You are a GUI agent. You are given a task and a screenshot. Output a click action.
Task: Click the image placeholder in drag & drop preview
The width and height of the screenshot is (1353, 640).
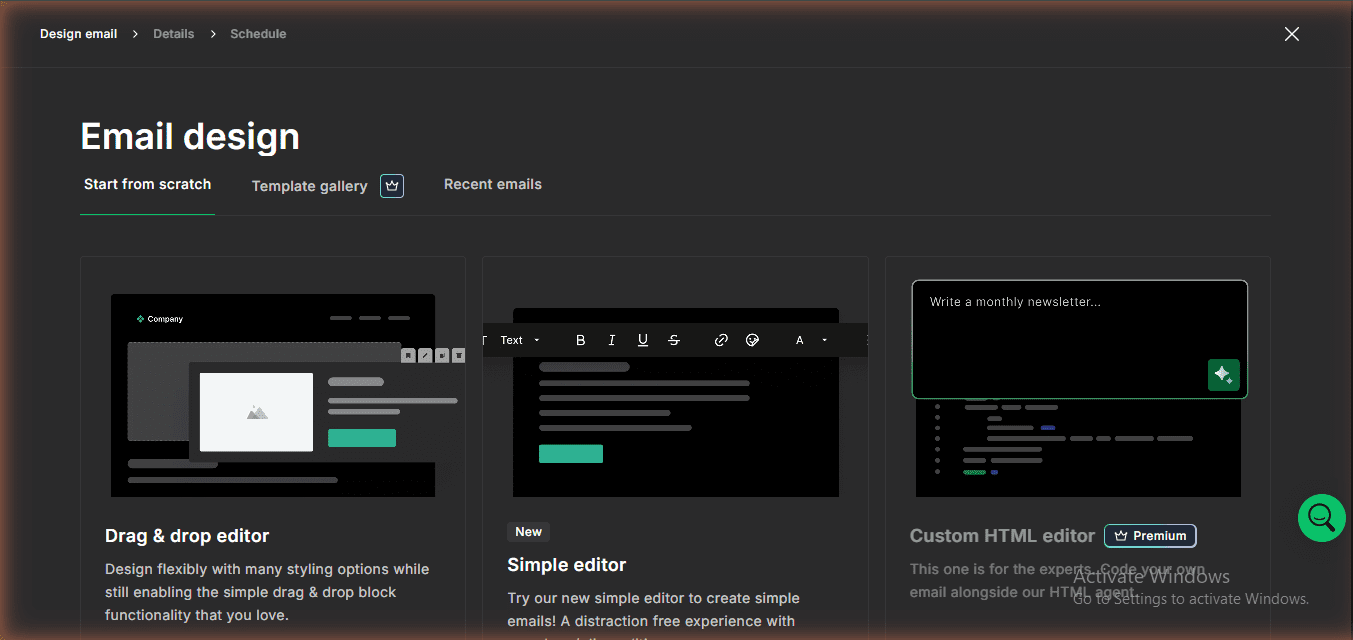coord(256,412)
